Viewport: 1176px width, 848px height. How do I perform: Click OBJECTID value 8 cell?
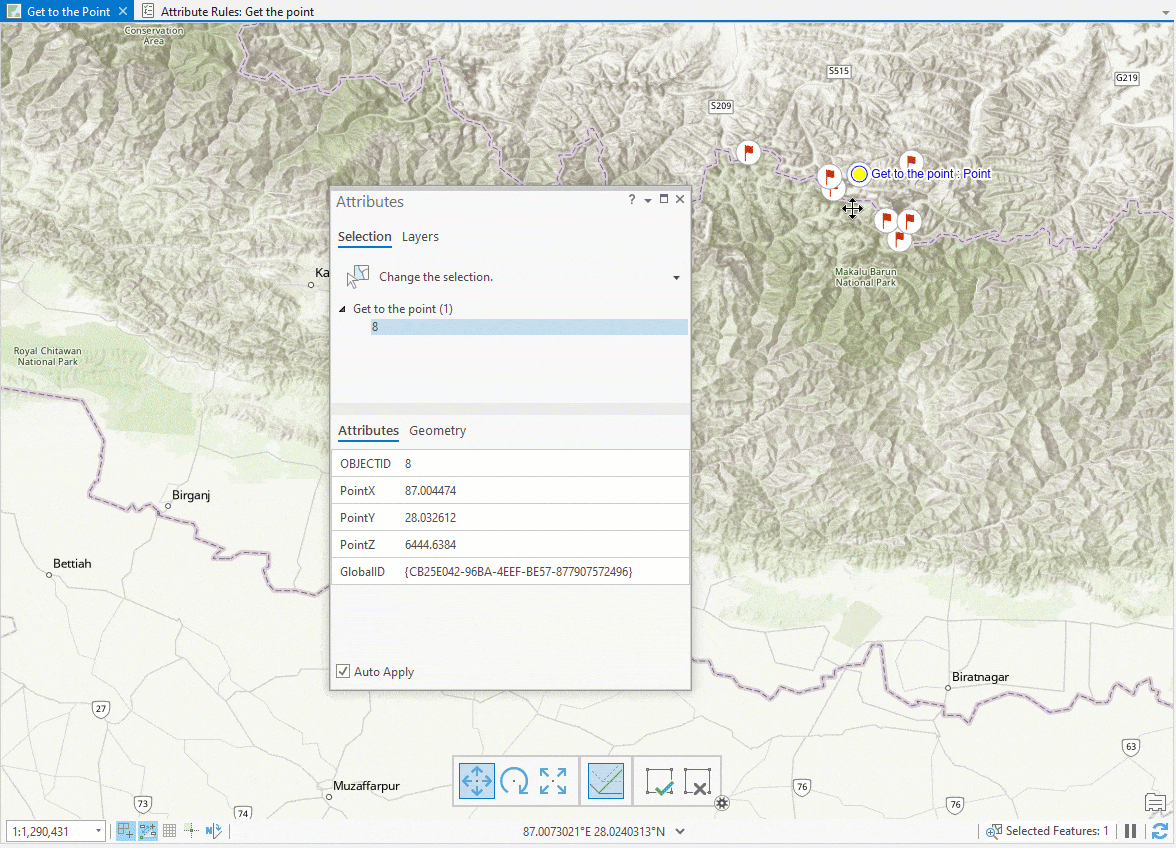click(544, 463)
